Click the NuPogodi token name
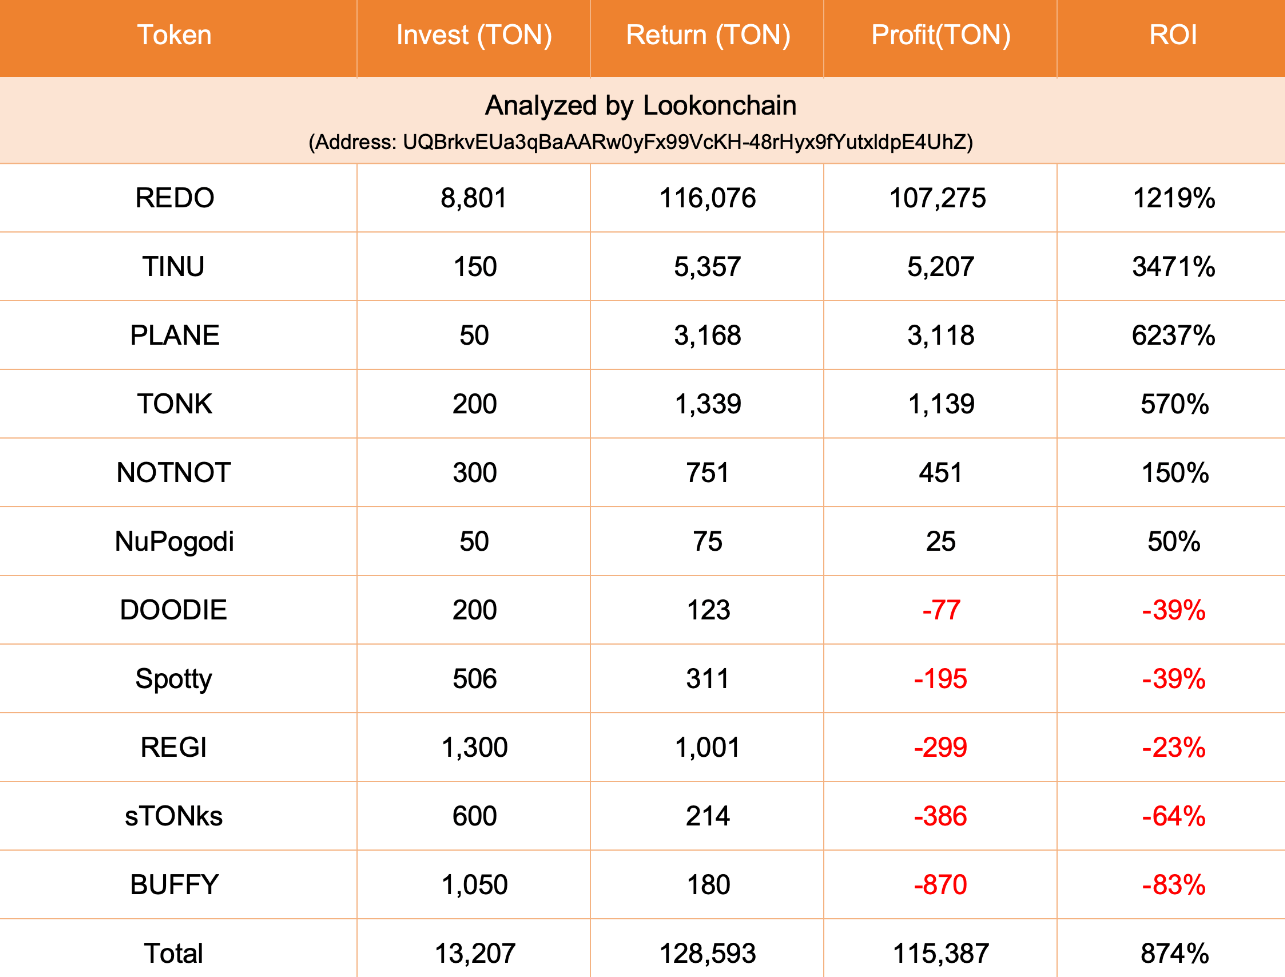1285x977 pixels. click(x=175, y=542)
